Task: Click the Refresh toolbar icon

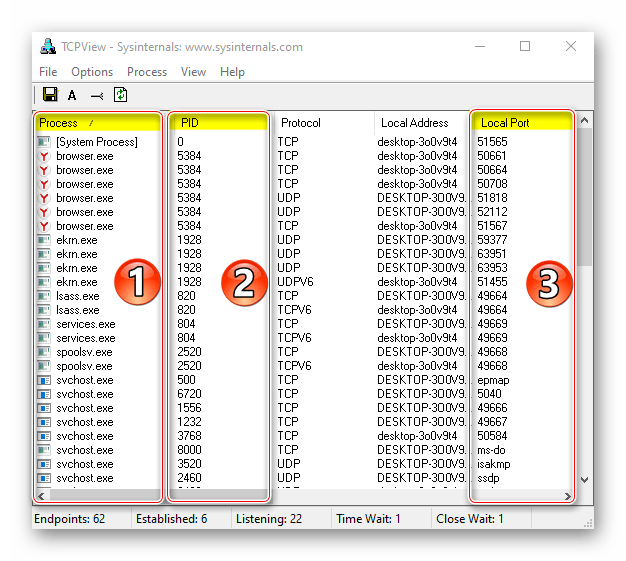Action: coord(121,95)
